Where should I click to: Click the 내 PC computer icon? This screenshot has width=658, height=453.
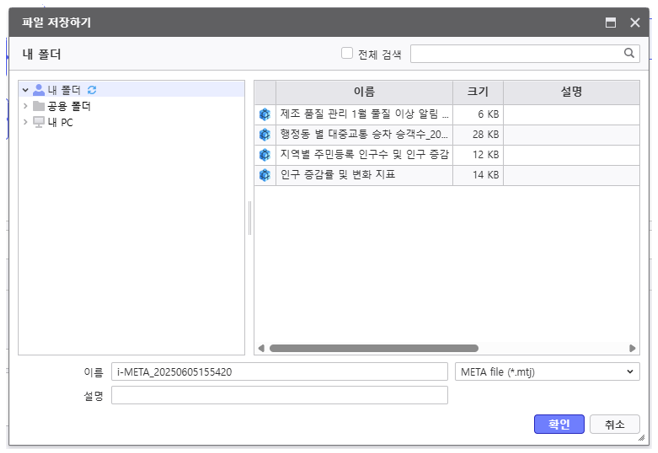[x=39, y=122]
